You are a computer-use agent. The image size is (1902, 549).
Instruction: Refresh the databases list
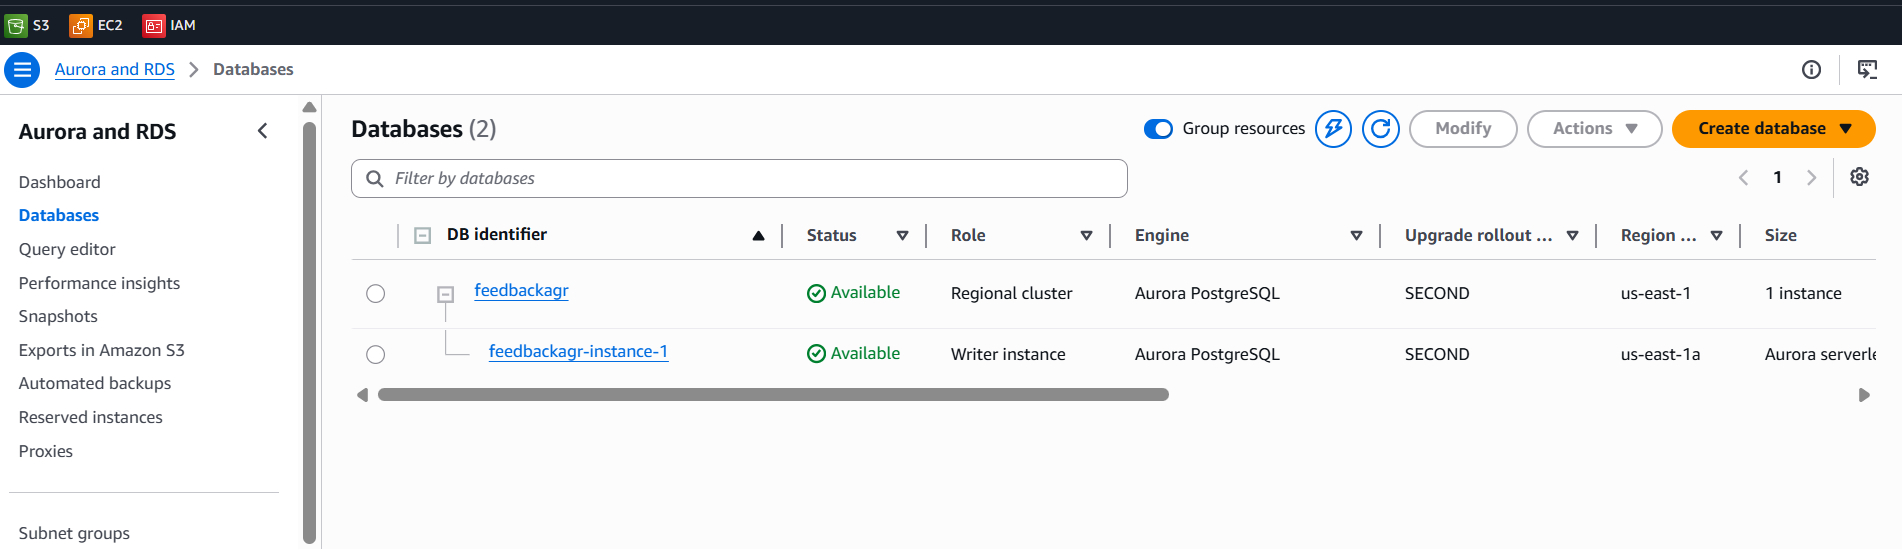coord(1381,129)
